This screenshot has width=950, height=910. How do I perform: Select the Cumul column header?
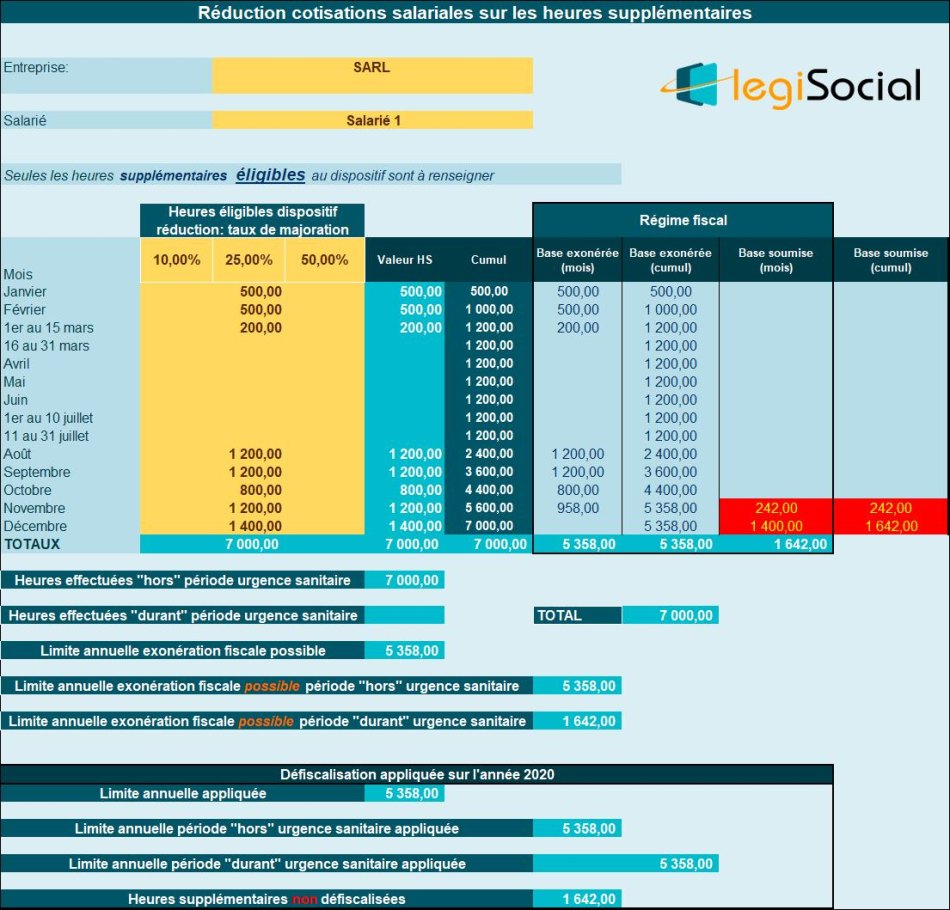point(488,259)
